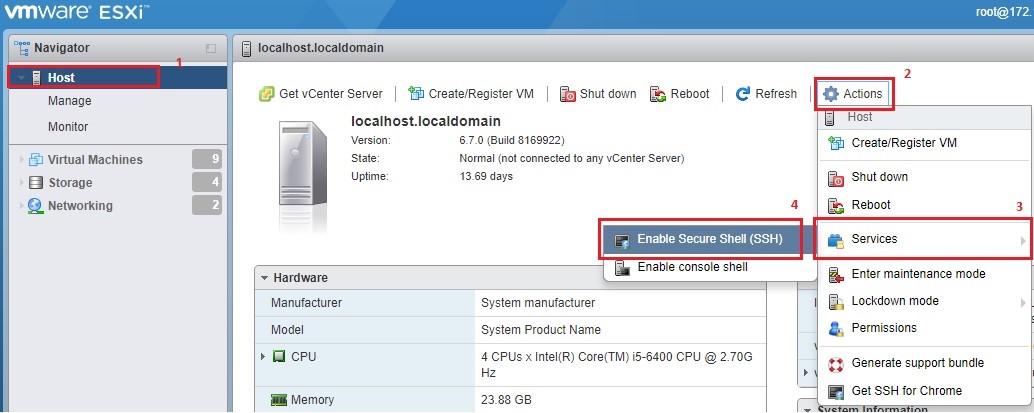
Task: Click the Get vCenter Server icon
Action: (x=267, y=94)
